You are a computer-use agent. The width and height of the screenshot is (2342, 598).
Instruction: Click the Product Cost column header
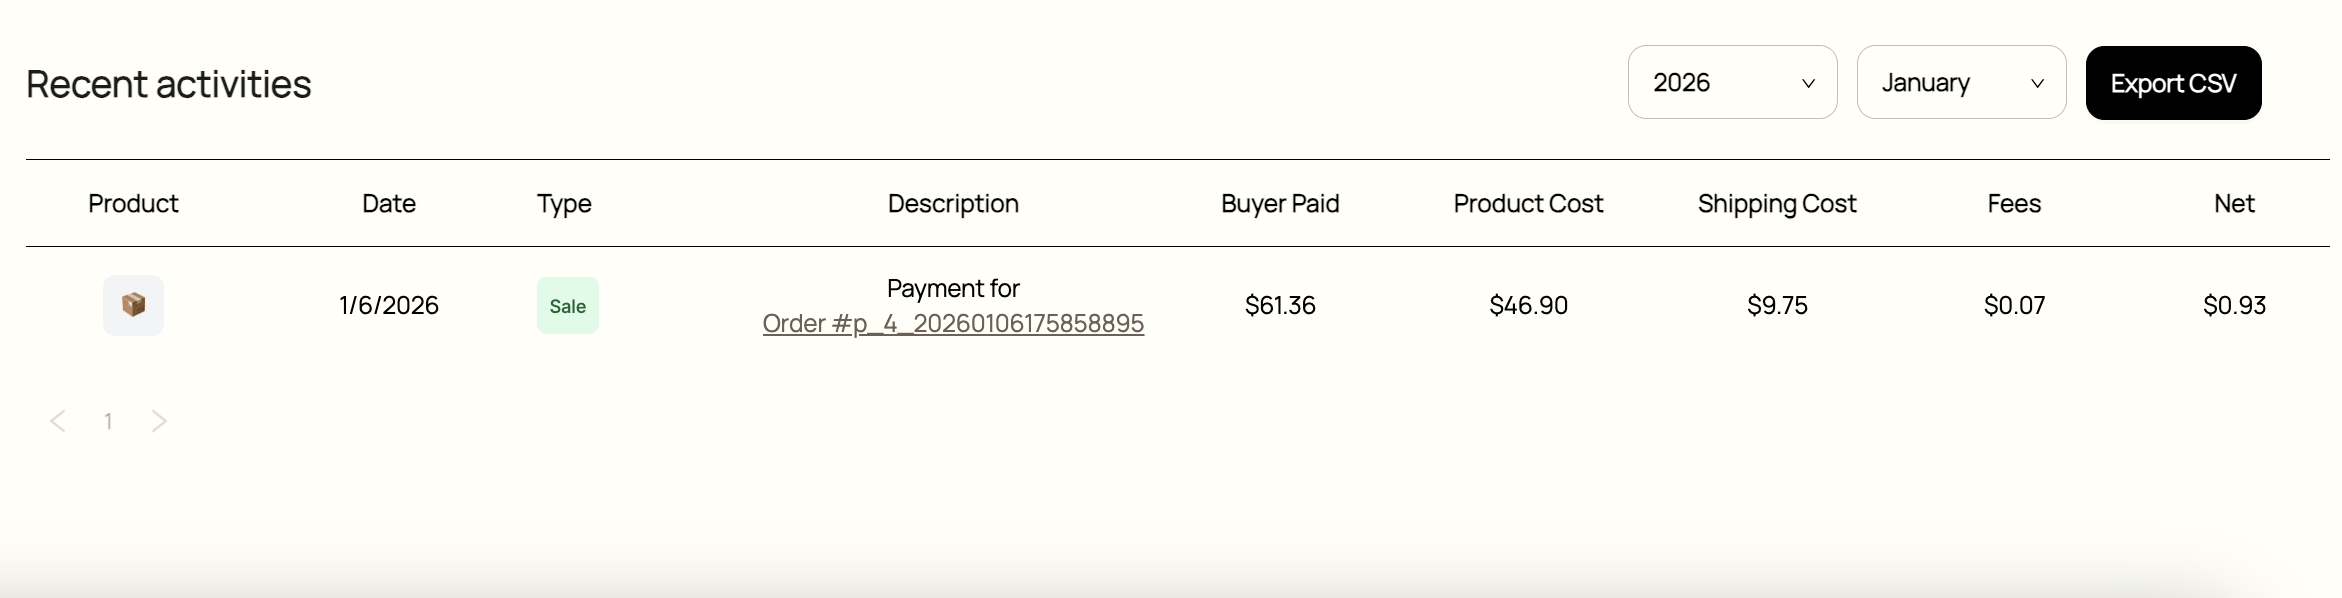[1528, 204]
